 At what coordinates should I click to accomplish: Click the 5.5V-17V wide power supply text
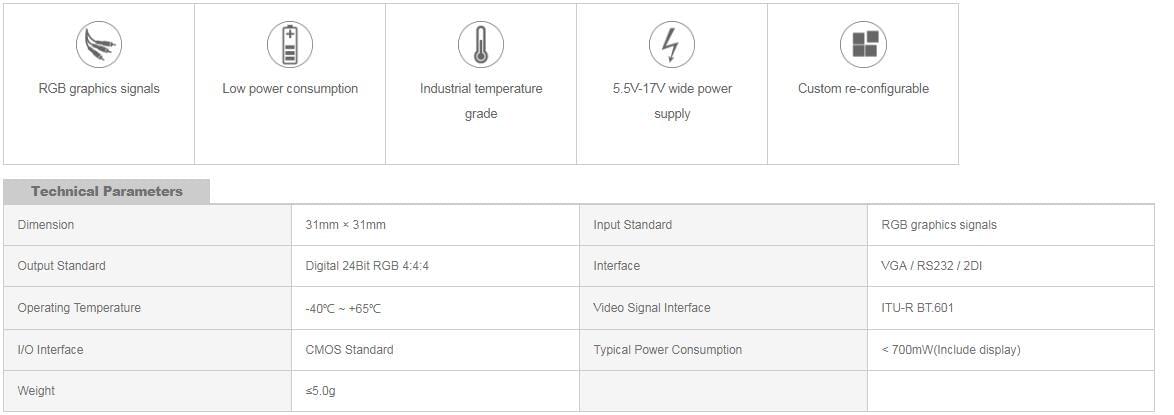click(x=672, y=101)
